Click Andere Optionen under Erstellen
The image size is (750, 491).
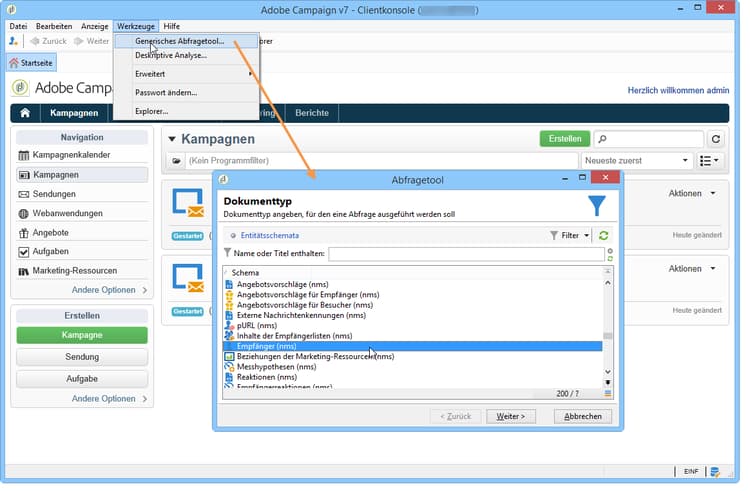point(109,399)
